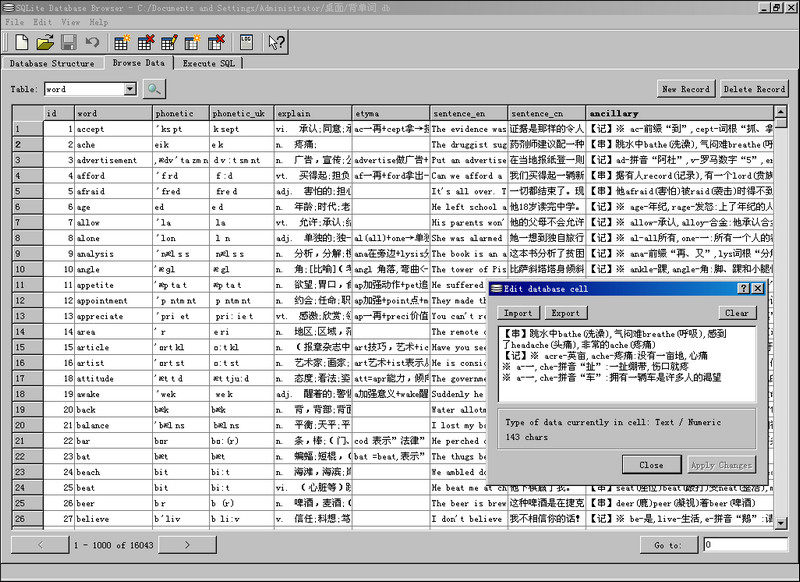Sort by the id column header
Screen dimensions: 800x582
point(59,113)
